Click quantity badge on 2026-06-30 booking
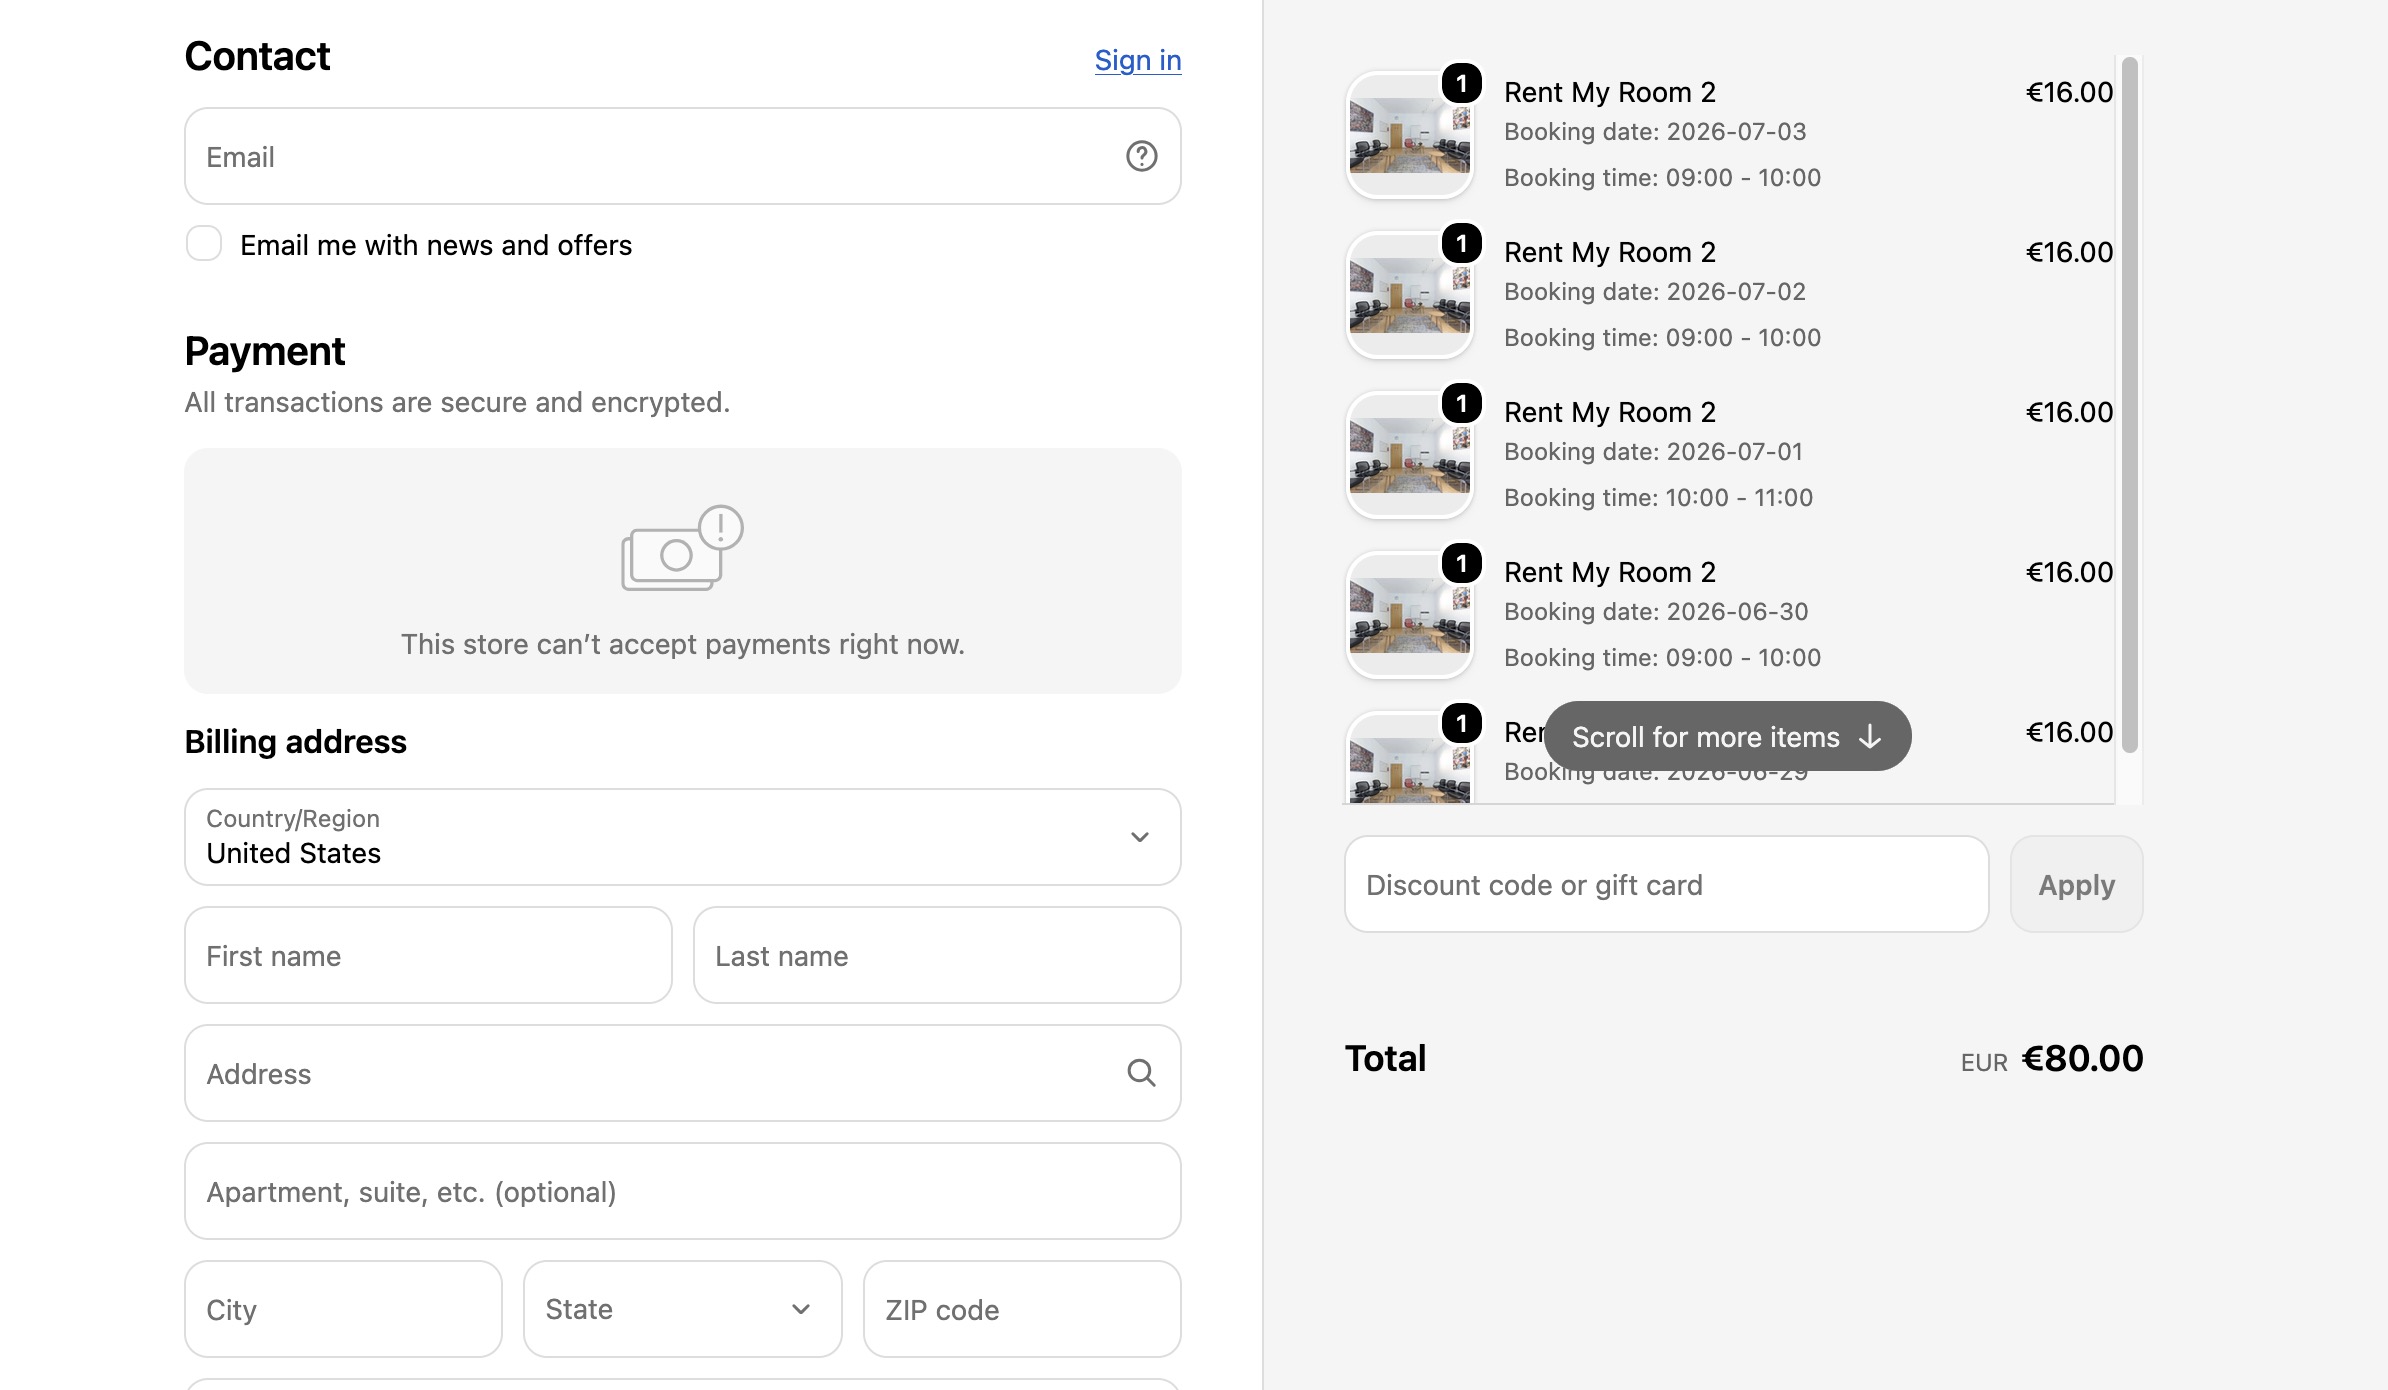2388x1390 pixels. click(1461, 563)
